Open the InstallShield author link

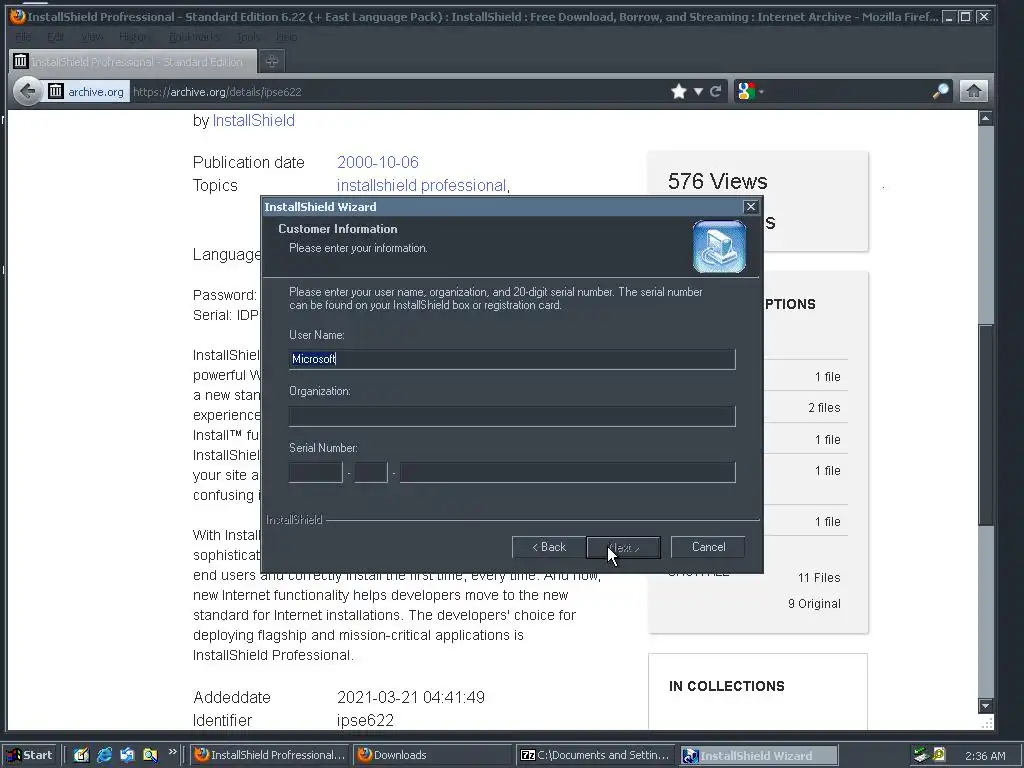click(x=253, y=121)
